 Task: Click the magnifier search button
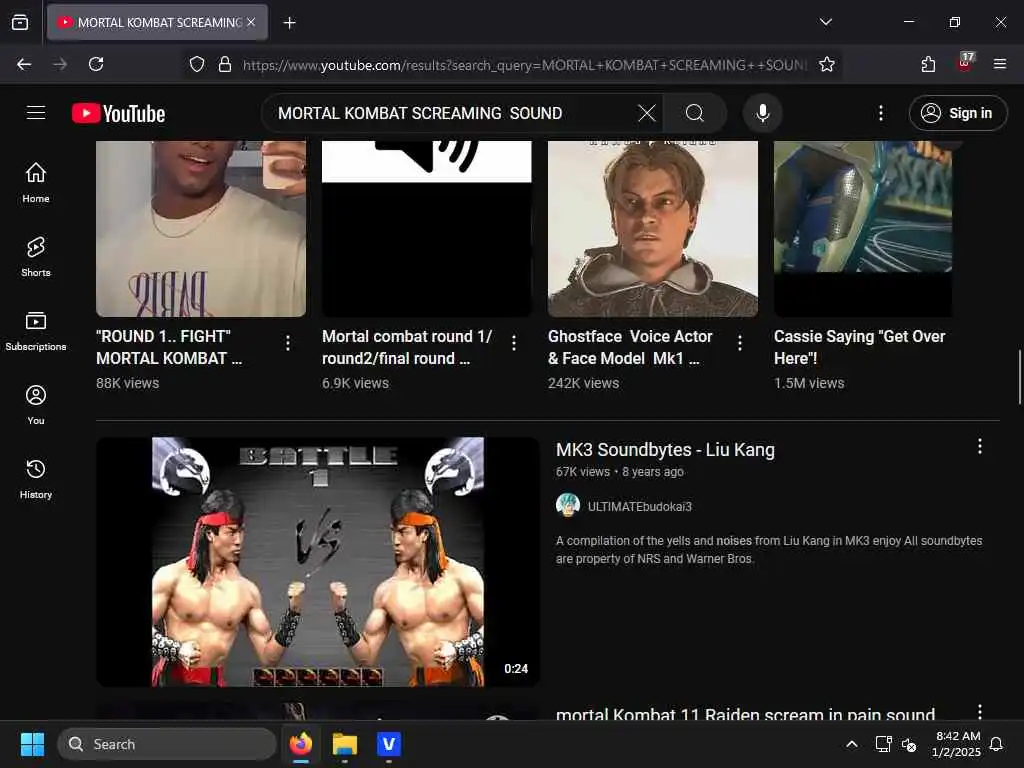coord(695,113)
